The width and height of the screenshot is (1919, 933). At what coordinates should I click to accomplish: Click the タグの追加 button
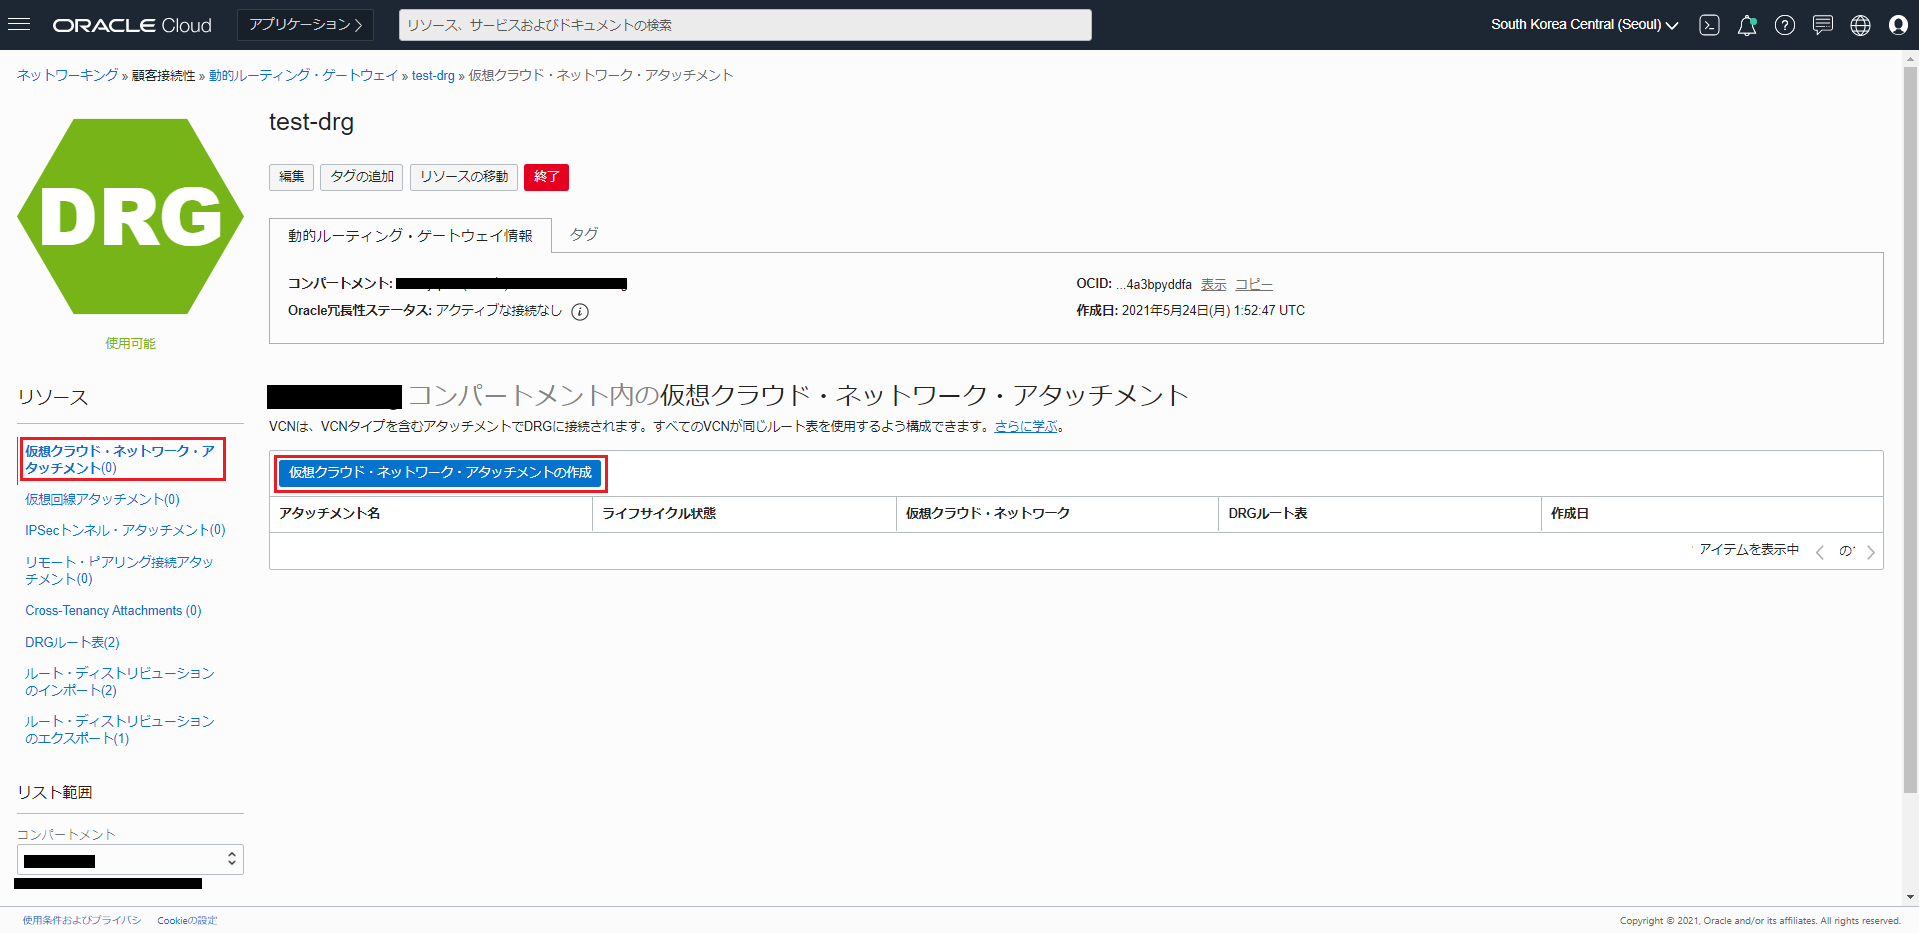click(x=362, y=177)
